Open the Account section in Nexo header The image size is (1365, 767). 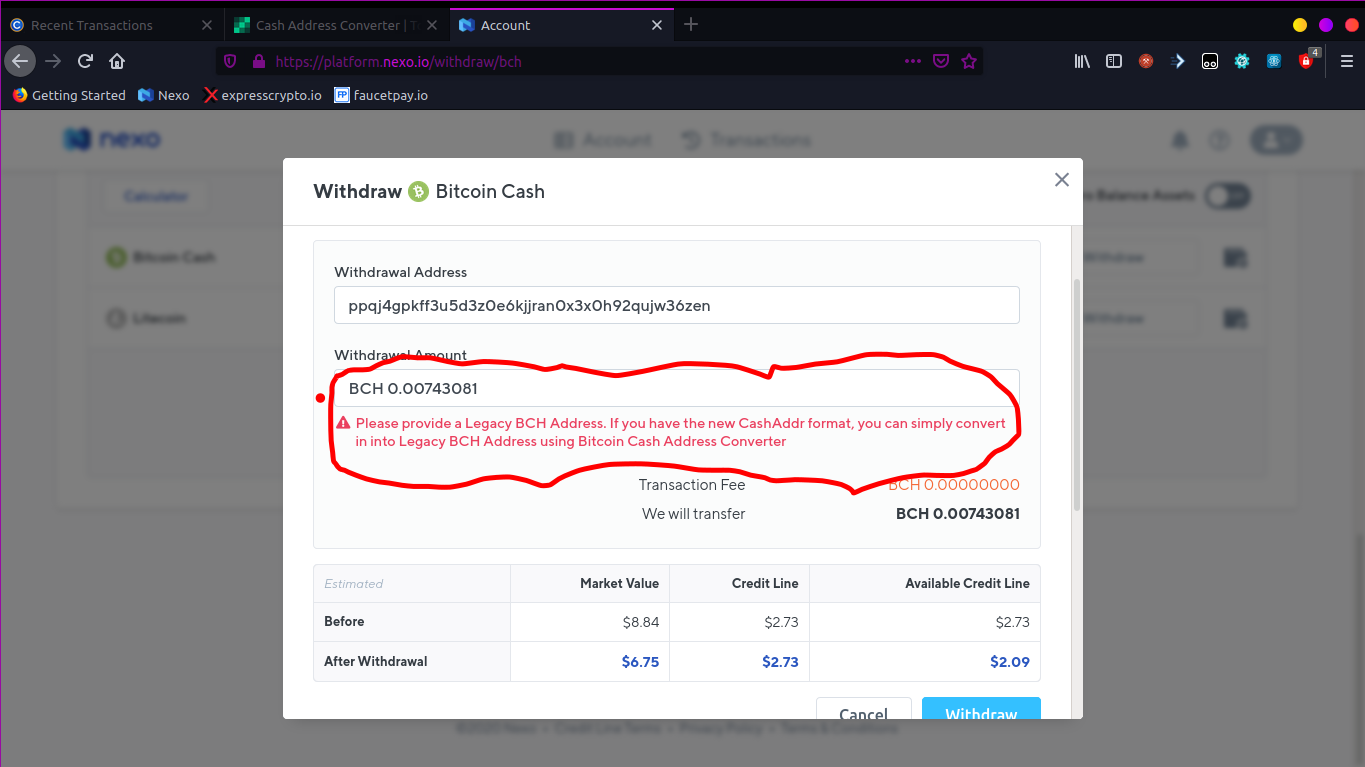[x=603, y=140]
